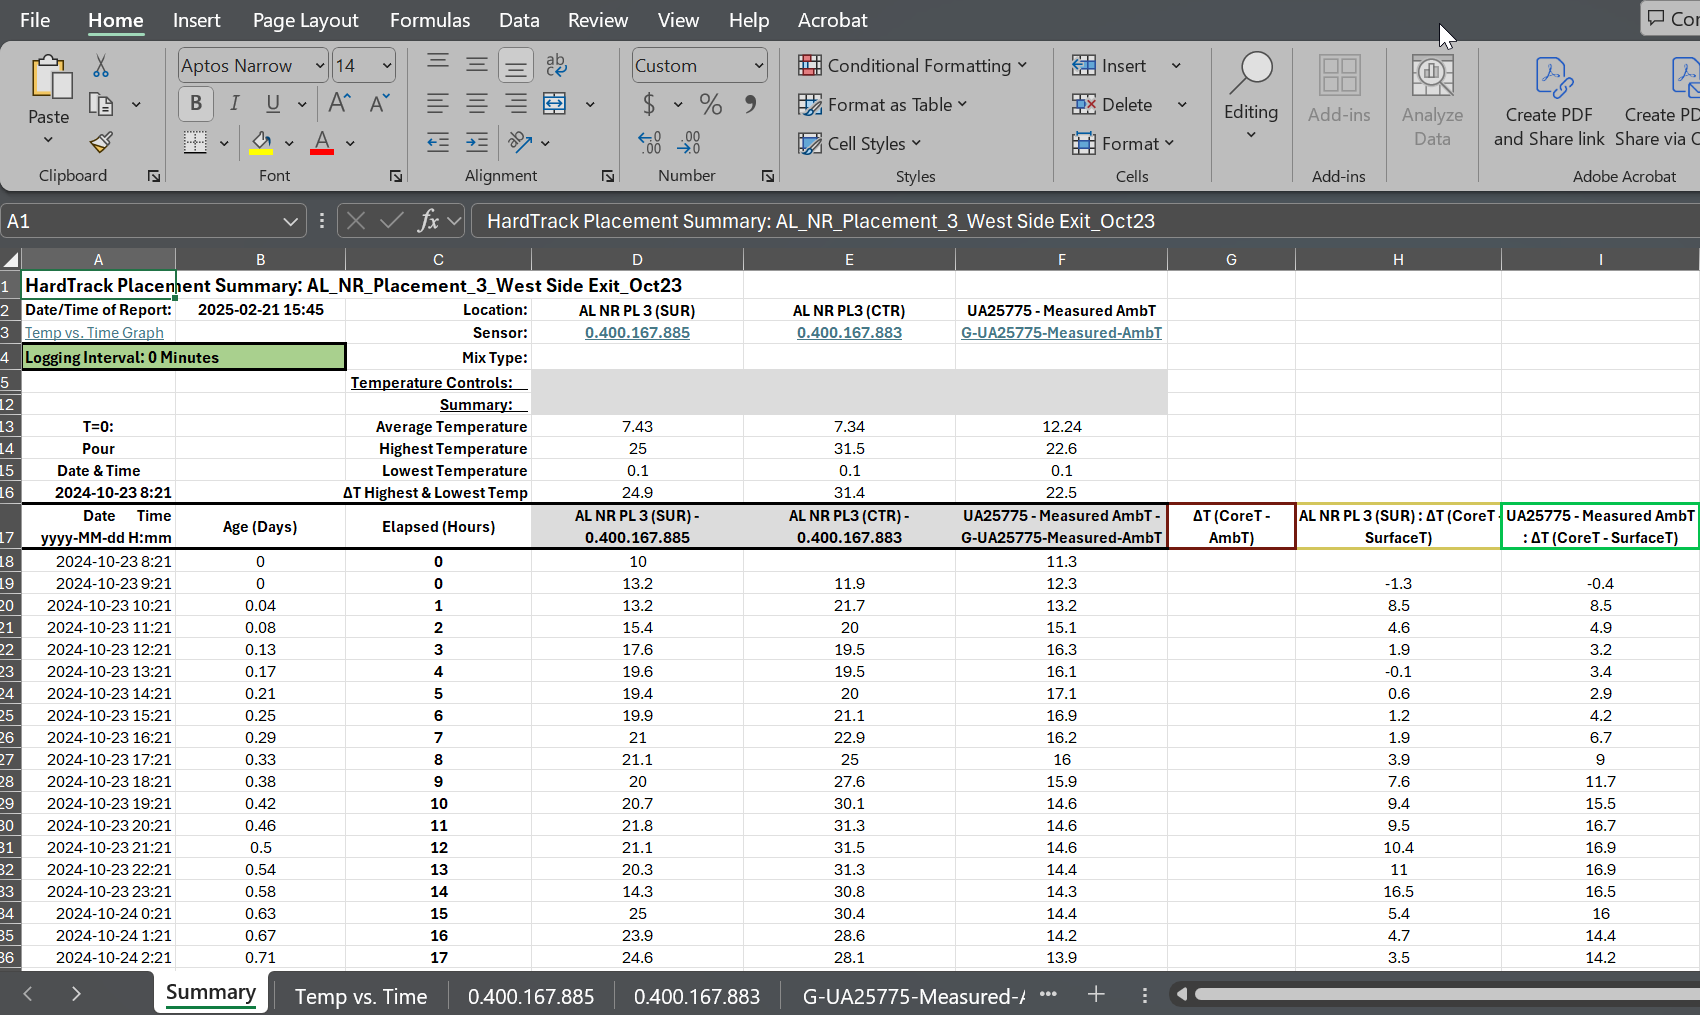1700x1015 pixels.
Task: Click the Increase Font Size icon
Action: point(339,104)
